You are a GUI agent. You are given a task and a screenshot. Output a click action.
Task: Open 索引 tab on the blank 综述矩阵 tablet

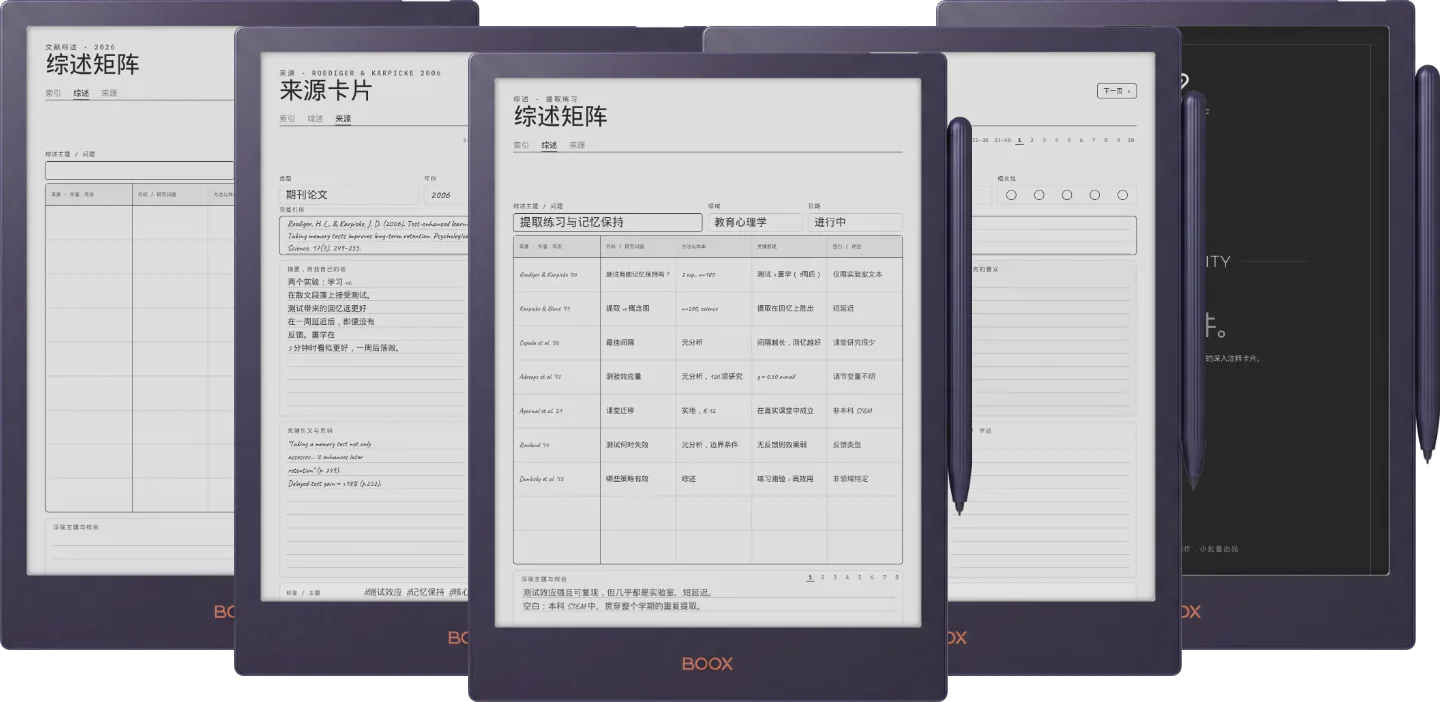pyautogui.click(x=53, y=93)
